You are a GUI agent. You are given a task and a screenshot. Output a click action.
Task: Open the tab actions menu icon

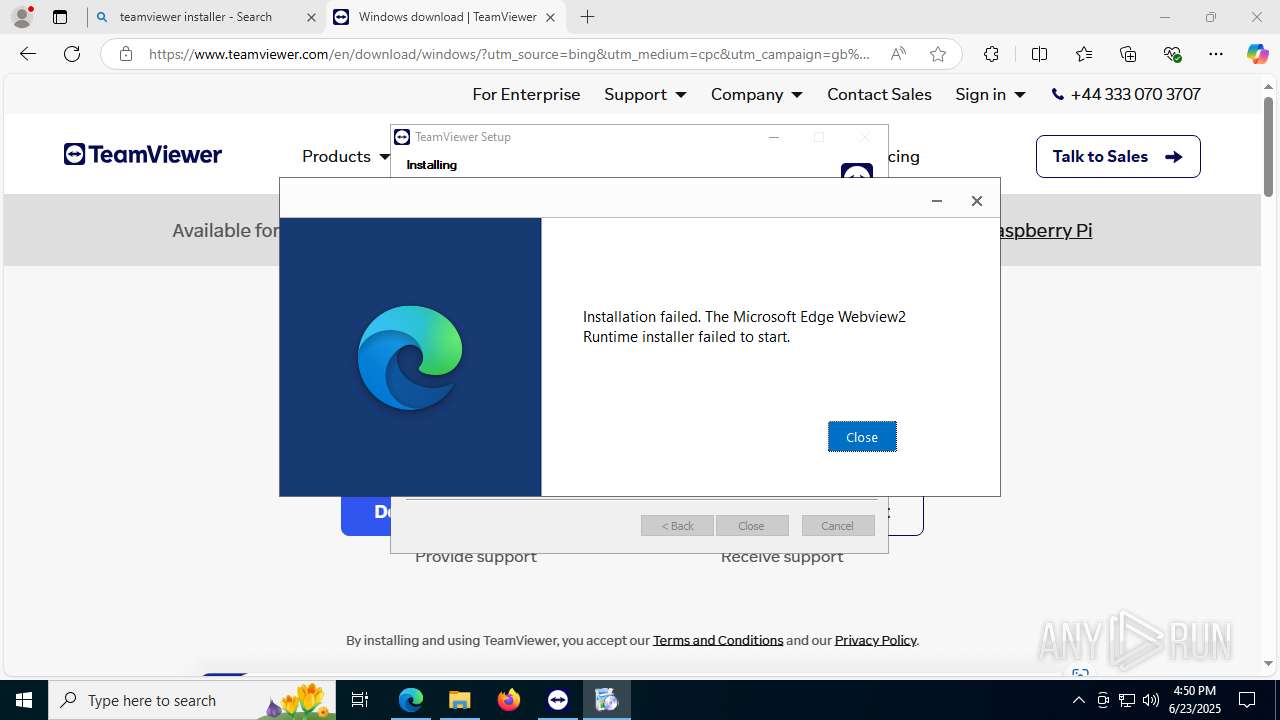[x=60, y=17]
